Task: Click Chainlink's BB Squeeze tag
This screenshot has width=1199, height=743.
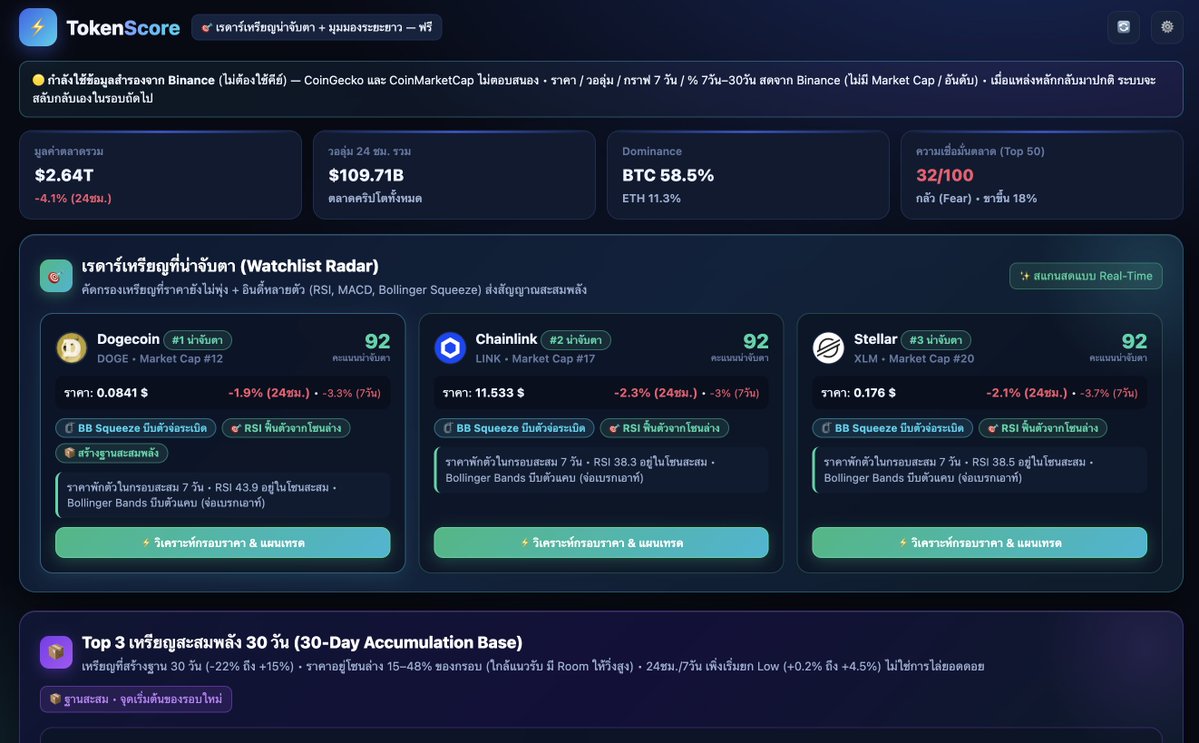Action: 514,428
